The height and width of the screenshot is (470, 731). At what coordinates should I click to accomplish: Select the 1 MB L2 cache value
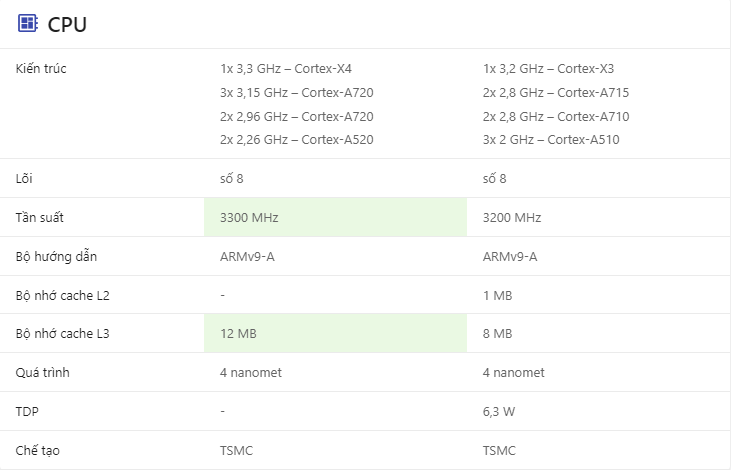coord(497,295)
